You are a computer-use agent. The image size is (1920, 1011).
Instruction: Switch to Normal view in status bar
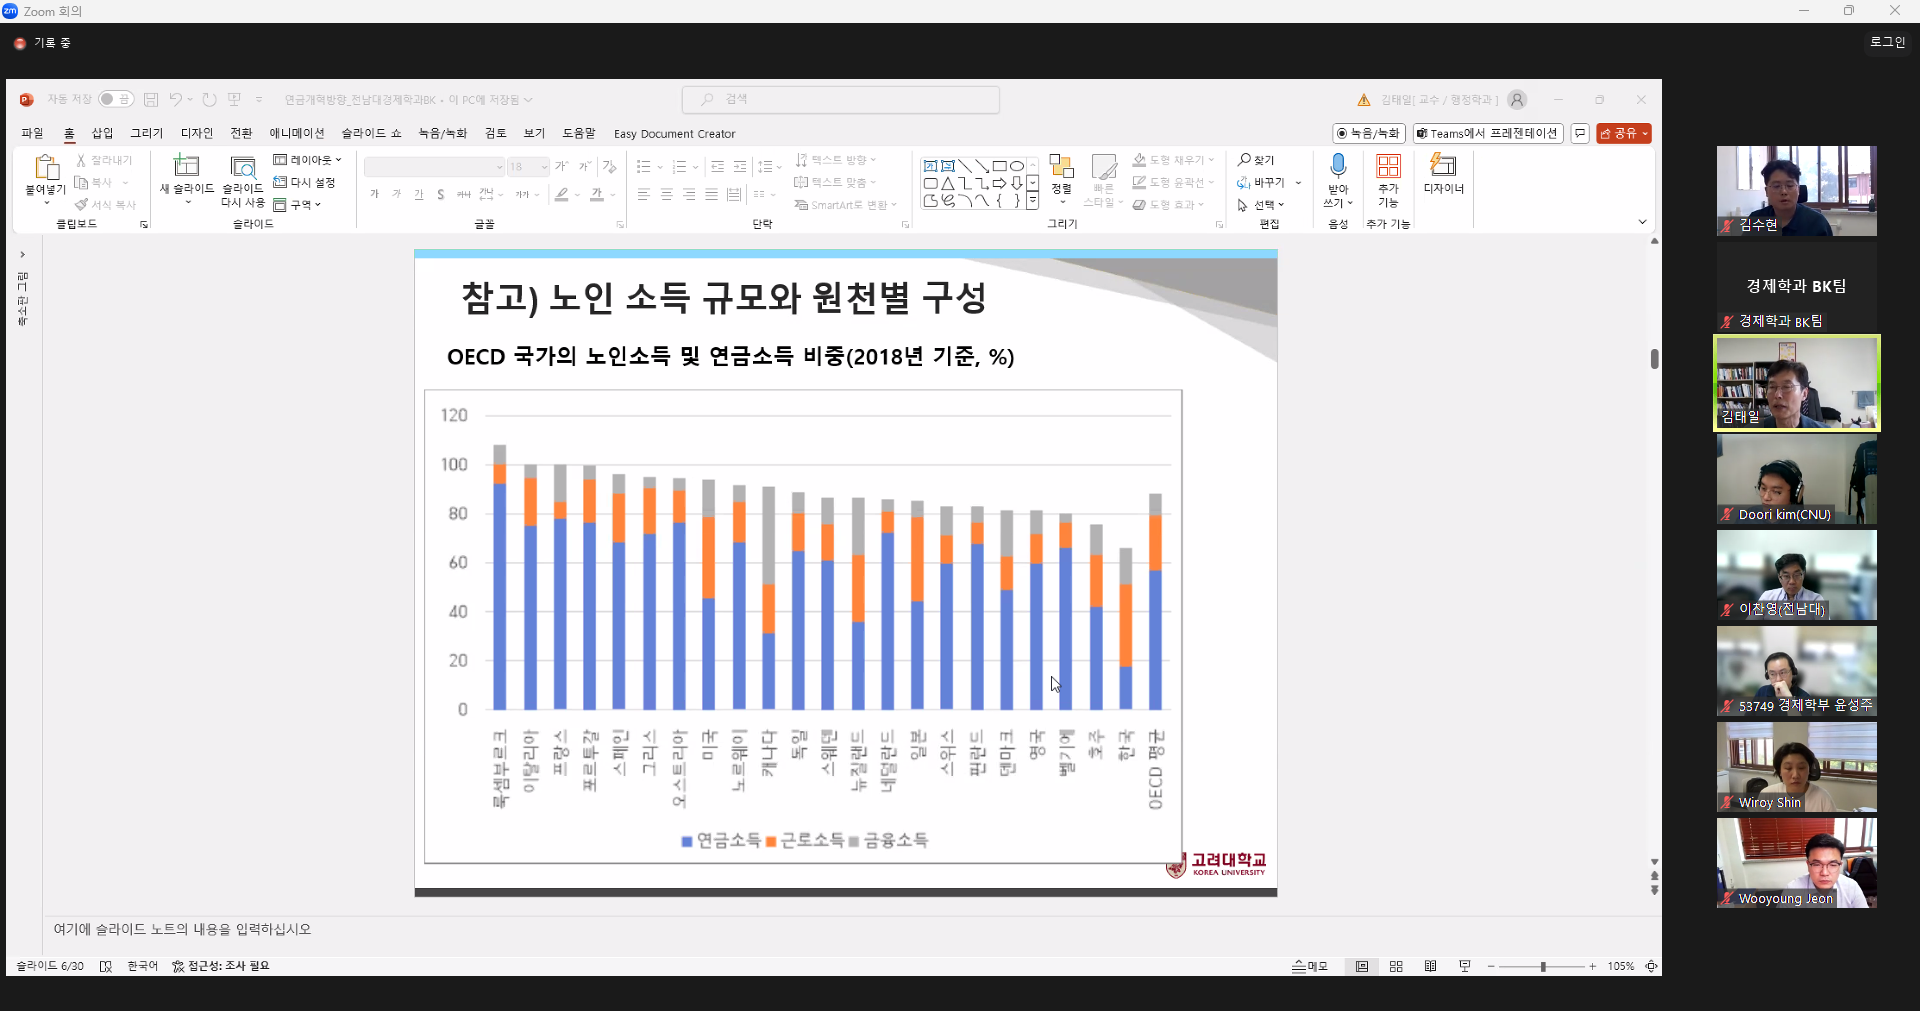click(1362, 966)
